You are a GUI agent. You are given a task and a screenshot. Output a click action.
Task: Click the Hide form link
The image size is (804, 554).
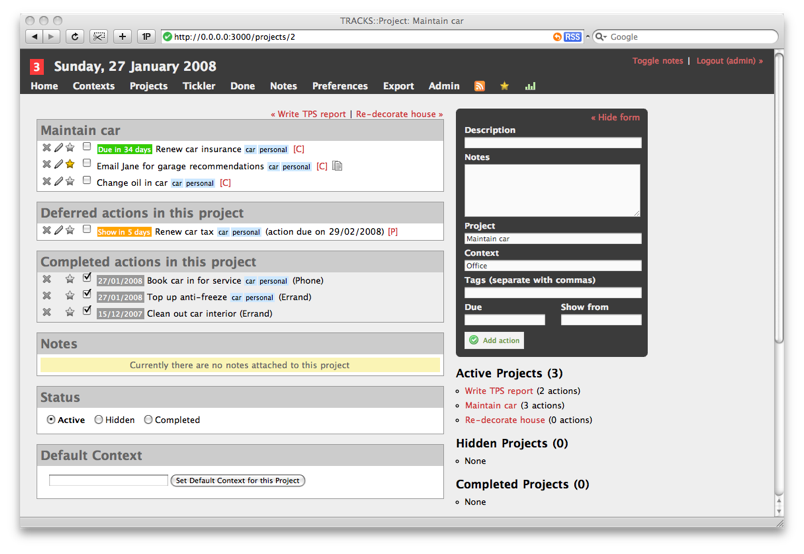click(x=615, y=117)
